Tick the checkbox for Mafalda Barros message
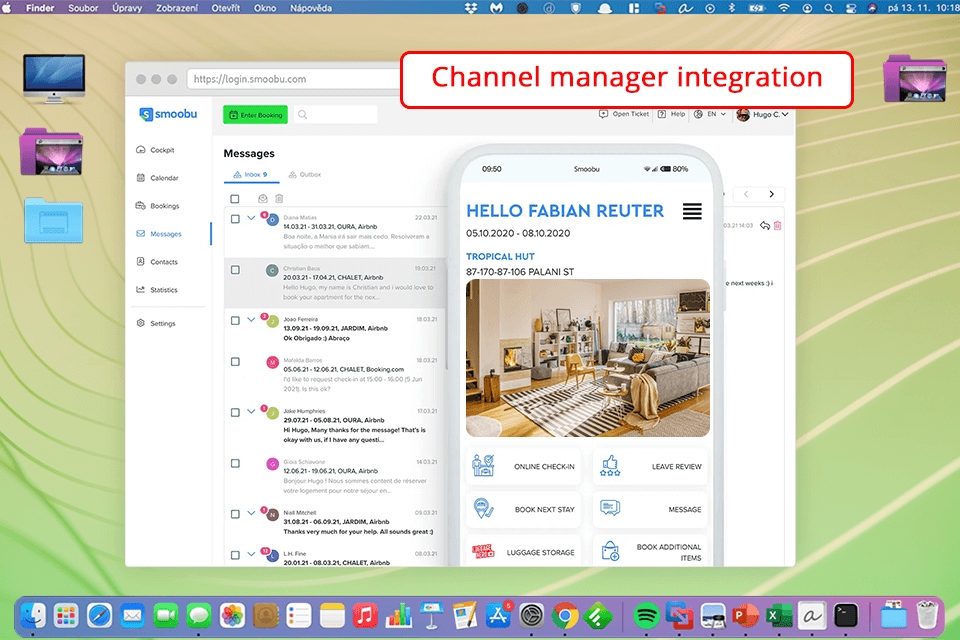The image size is (960, 640). click(235, 361)
